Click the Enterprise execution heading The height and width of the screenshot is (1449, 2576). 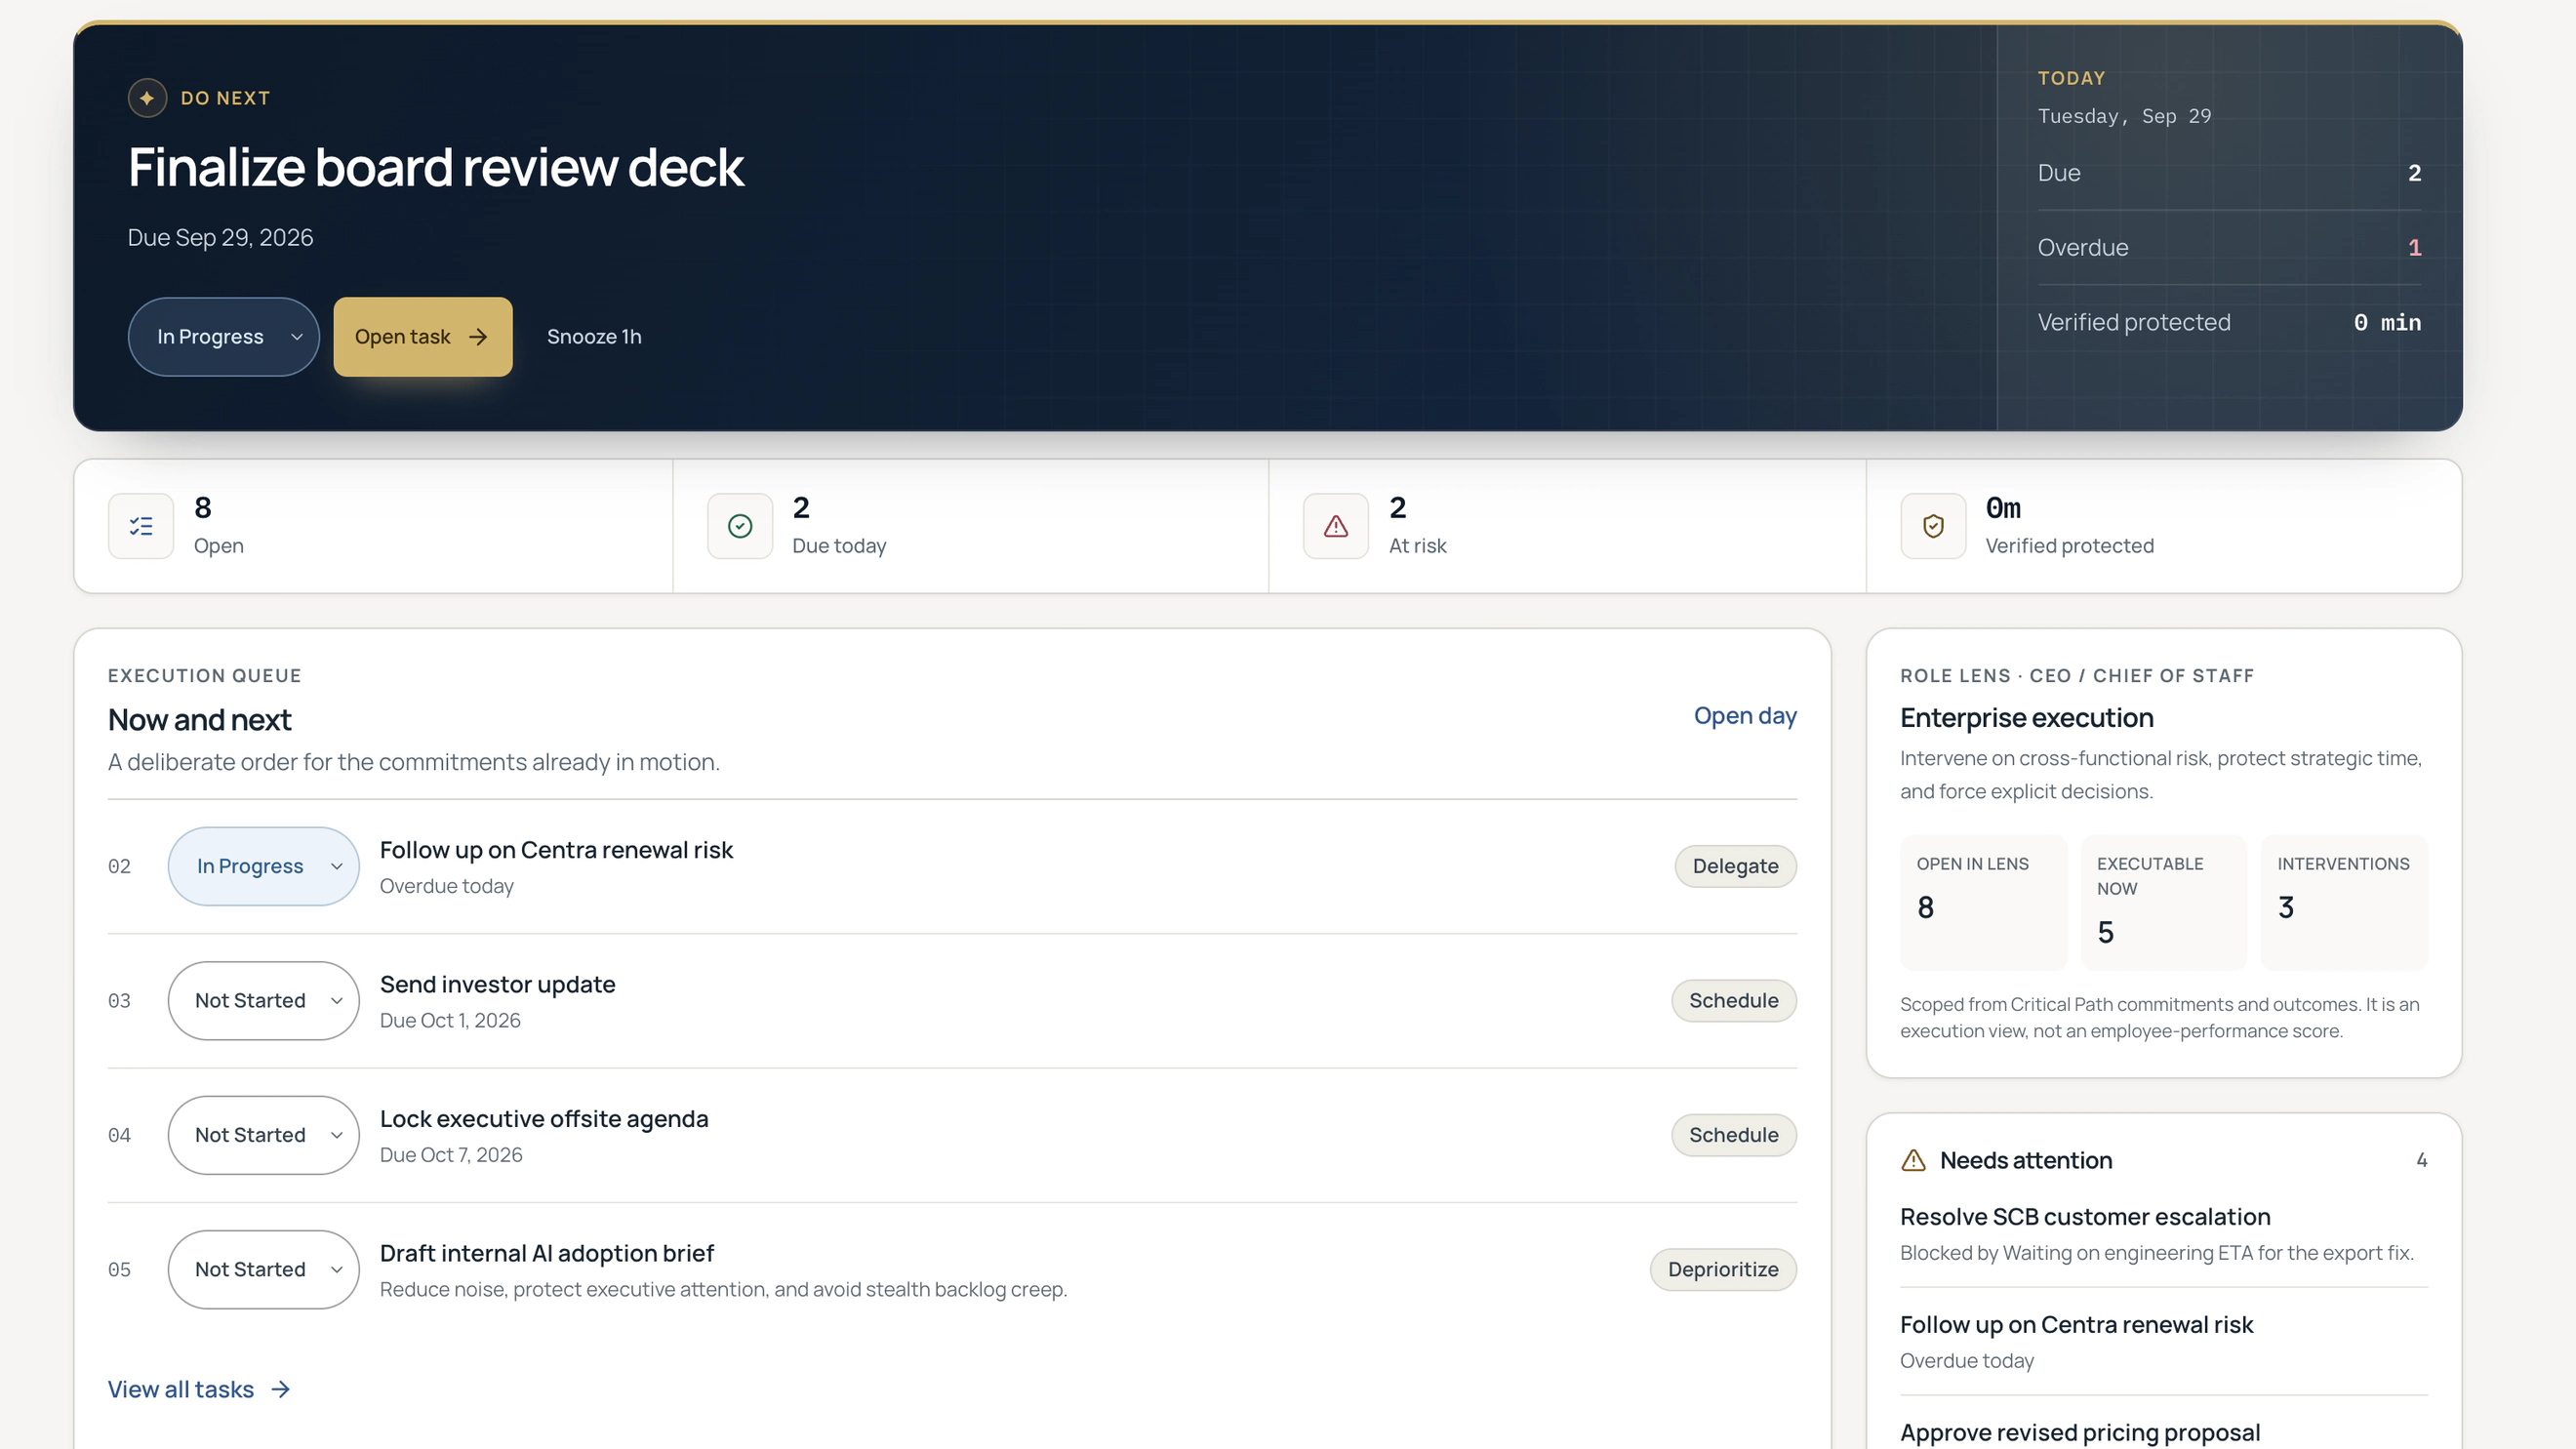2027,718
